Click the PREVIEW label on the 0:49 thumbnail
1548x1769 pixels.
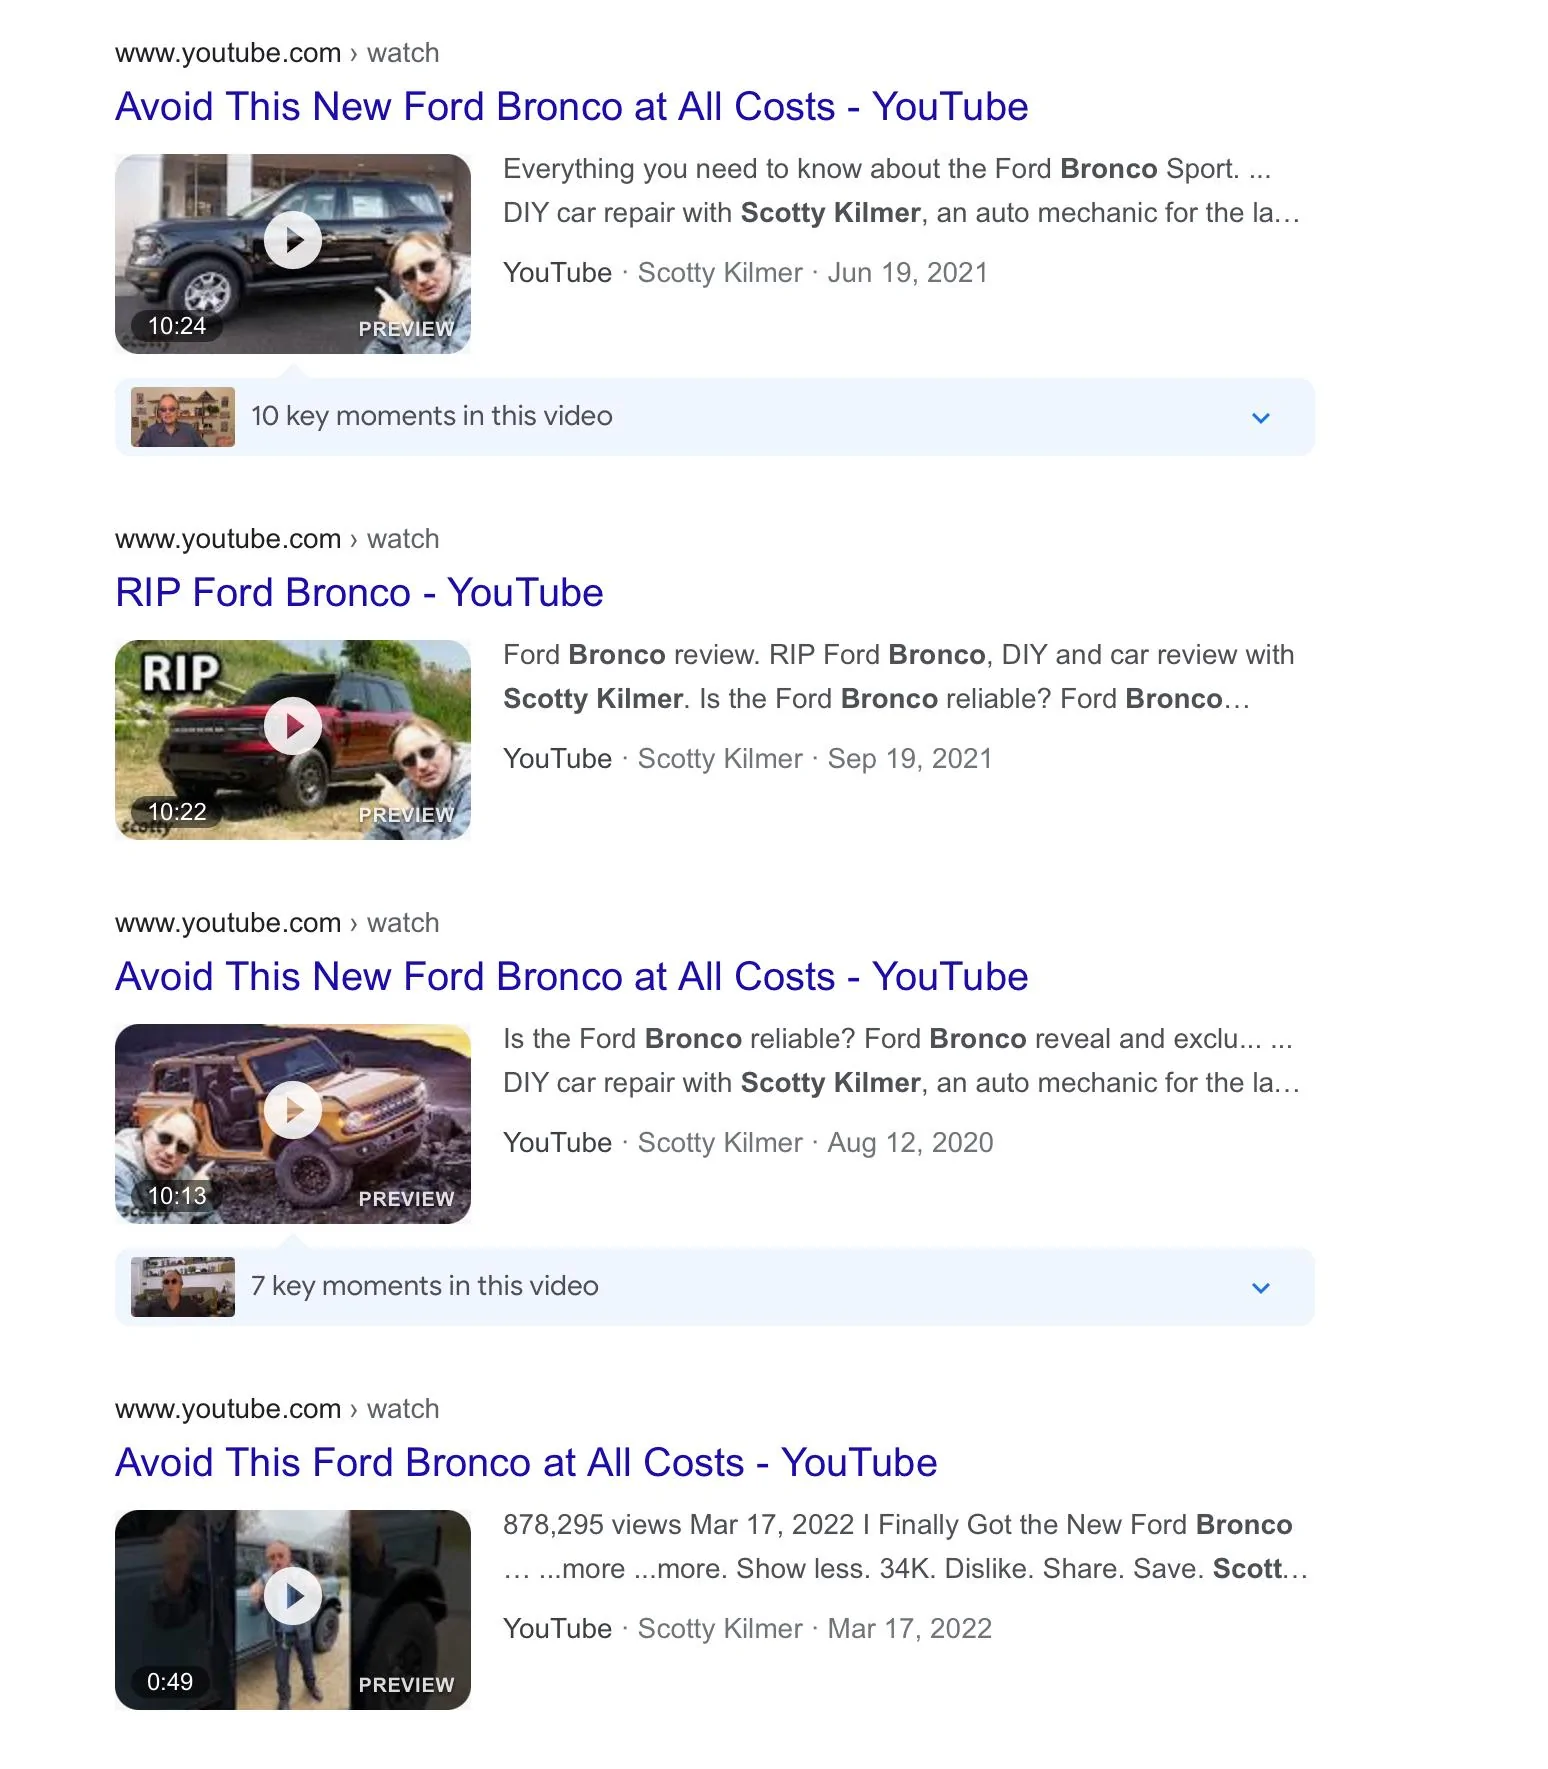click(406, 1685)
